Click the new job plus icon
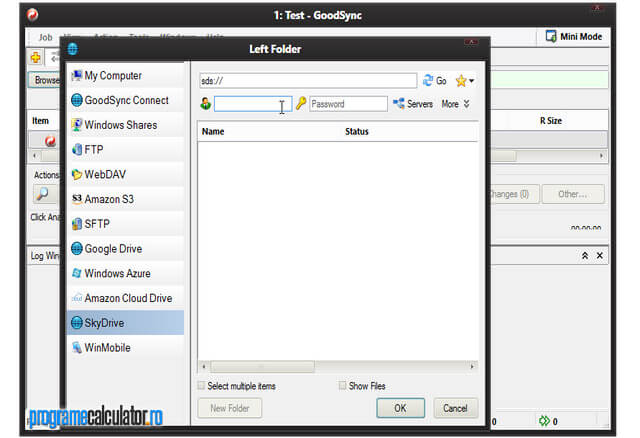Image resolution: width=640 pixels, height=438 pixels. (36, 58)
